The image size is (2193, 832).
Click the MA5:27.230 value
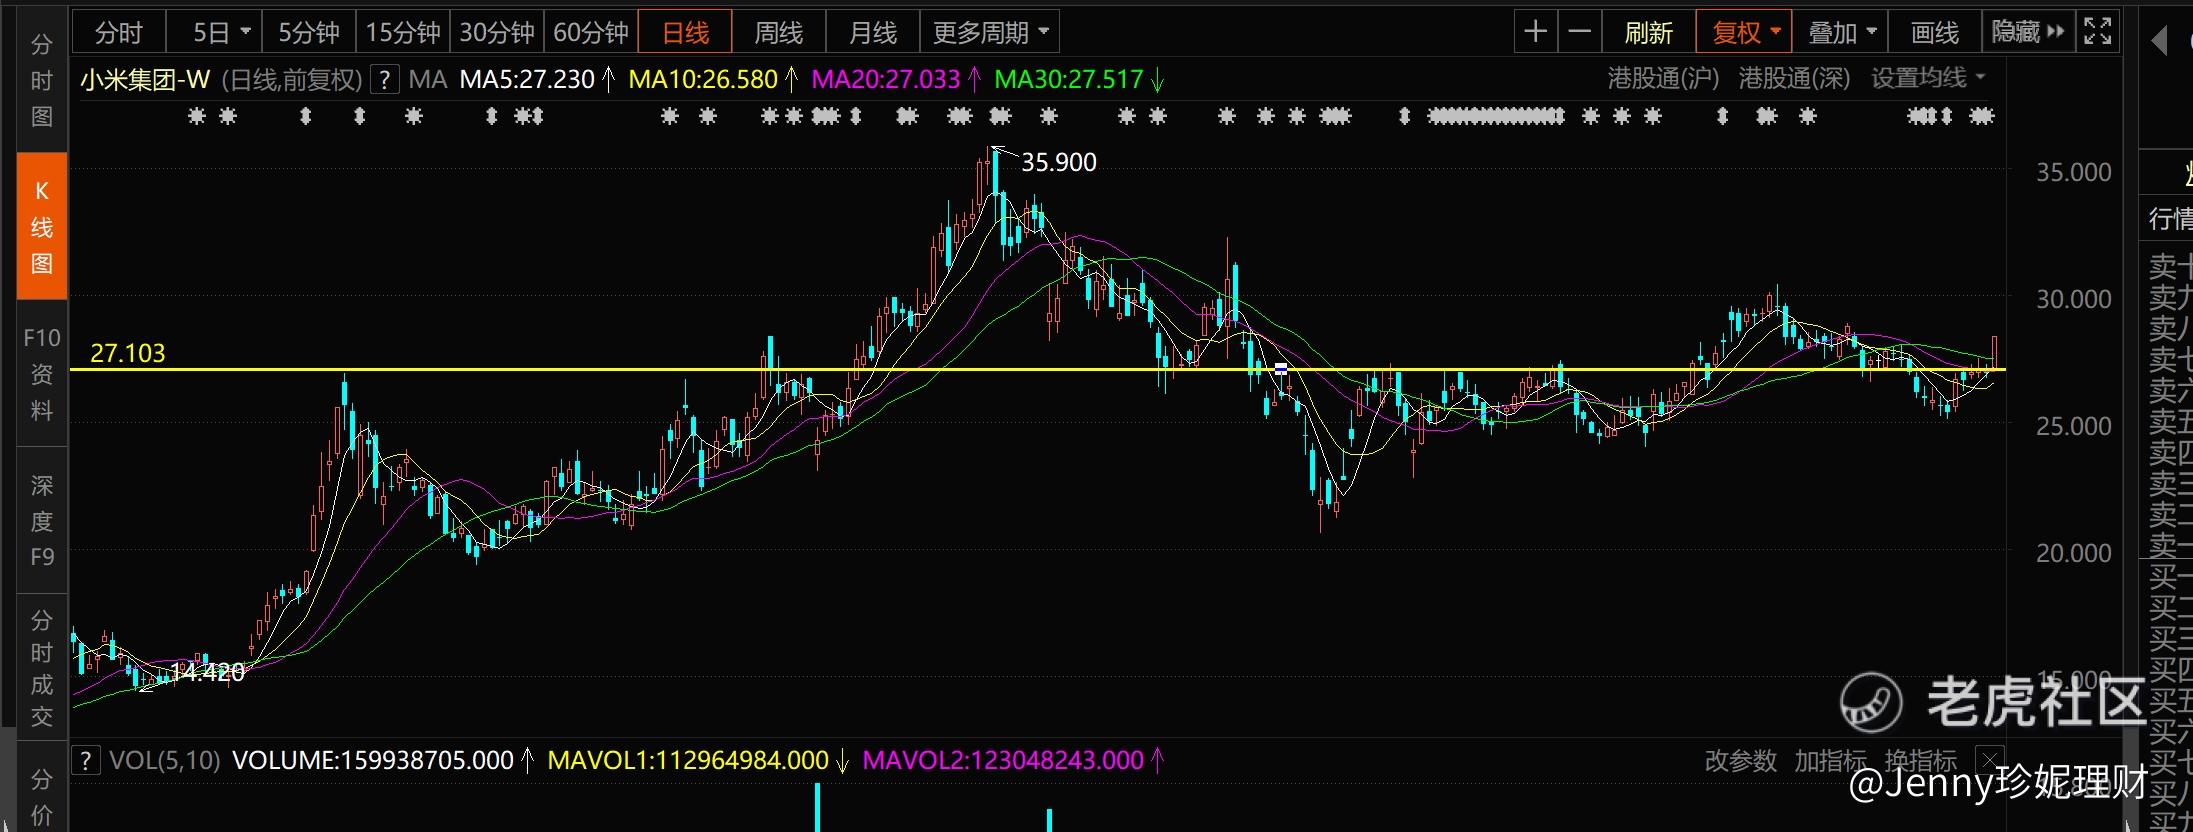[x=527, y=79]
